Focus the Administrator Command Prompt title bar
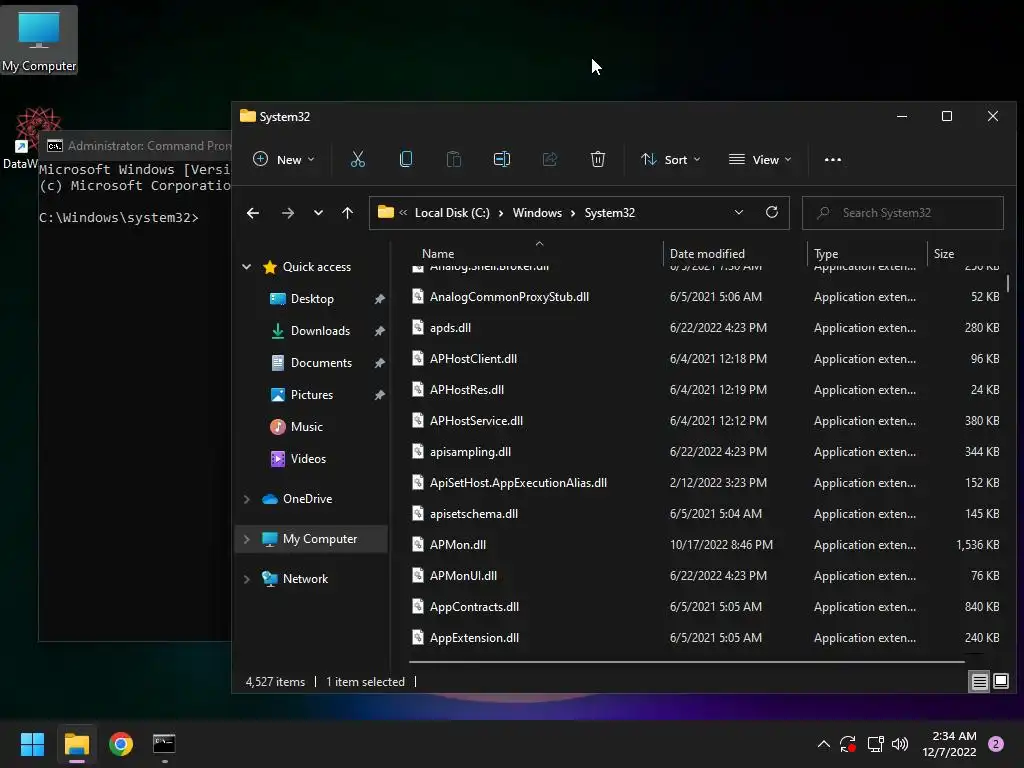 tap(135, 146)
